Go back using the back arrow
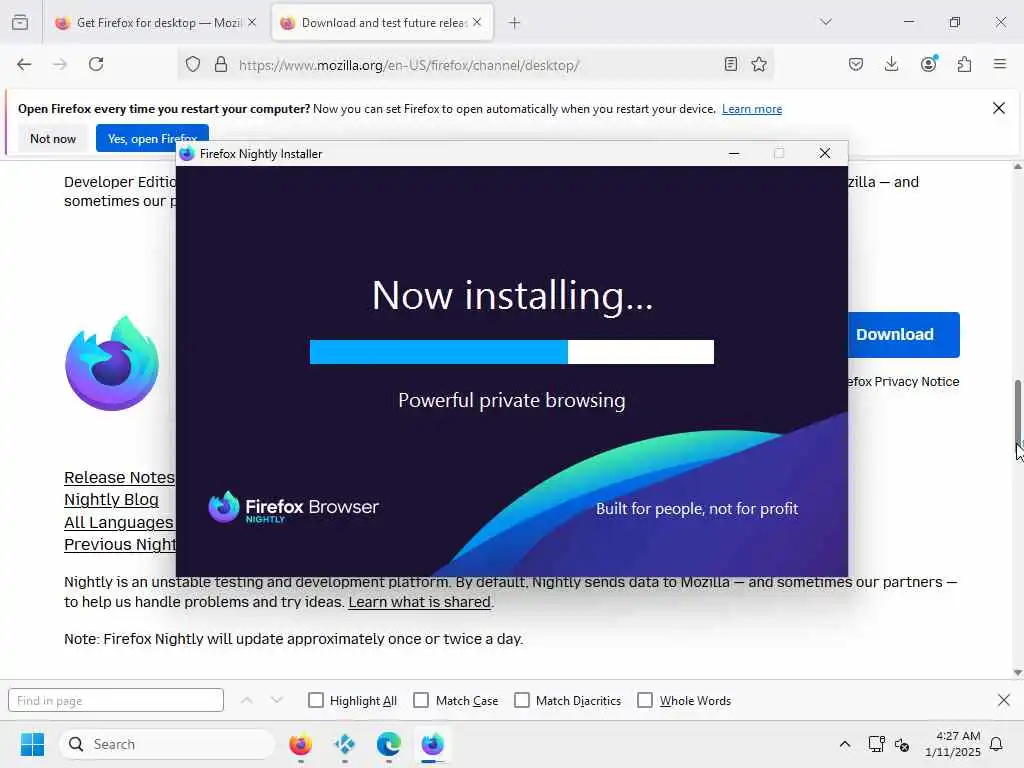Viewport: 1024px width, 768px height. coord(24,64)
